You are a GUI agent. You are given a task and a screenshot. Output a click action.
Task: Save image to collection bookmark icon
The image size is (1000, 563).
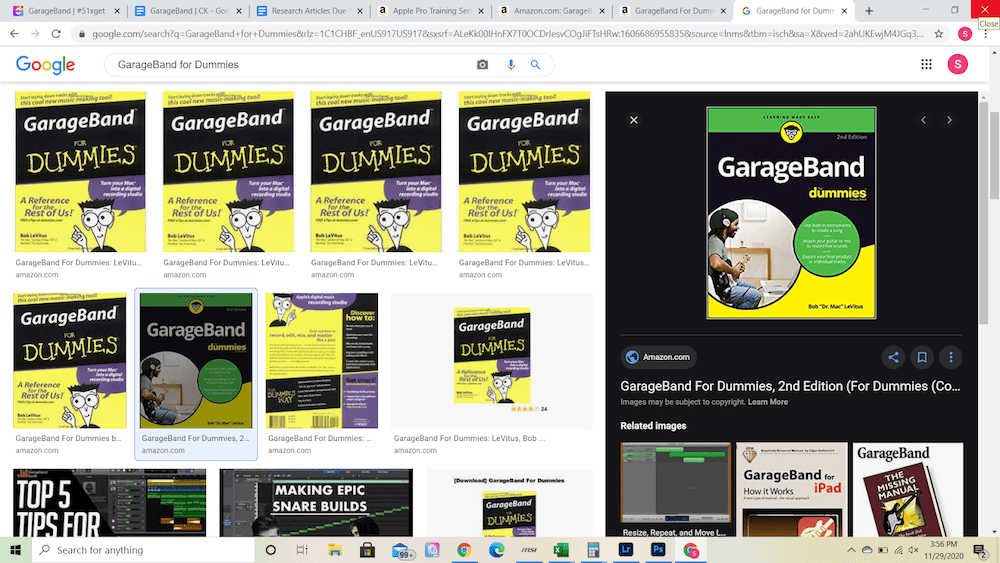pos(922,357)
